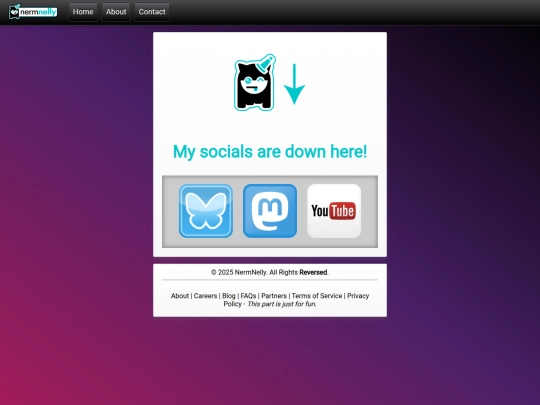Click the winking cat mascot image

tap(255, 83)
